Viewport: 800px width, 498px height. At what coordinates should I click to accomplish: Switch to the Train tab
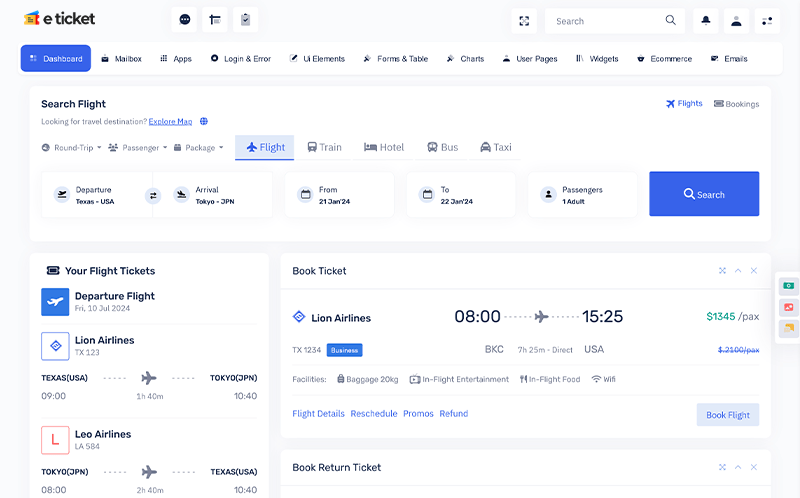pos(323,147)
